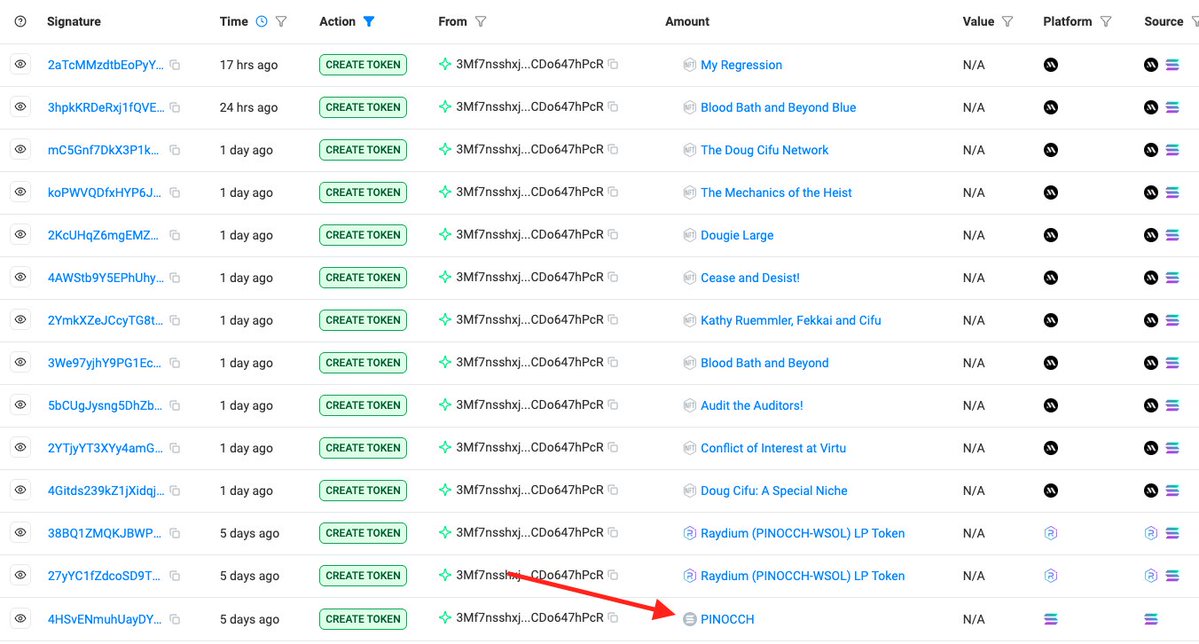
Task: Click NFT icon beside Cease and Desist!
Action: (689, 278)
